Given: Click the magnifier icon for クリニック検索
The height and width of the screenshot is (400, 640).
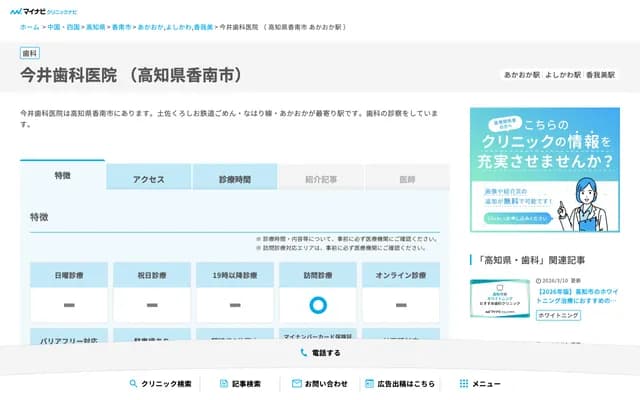Looking at the screenshot, I should [133, 383].
